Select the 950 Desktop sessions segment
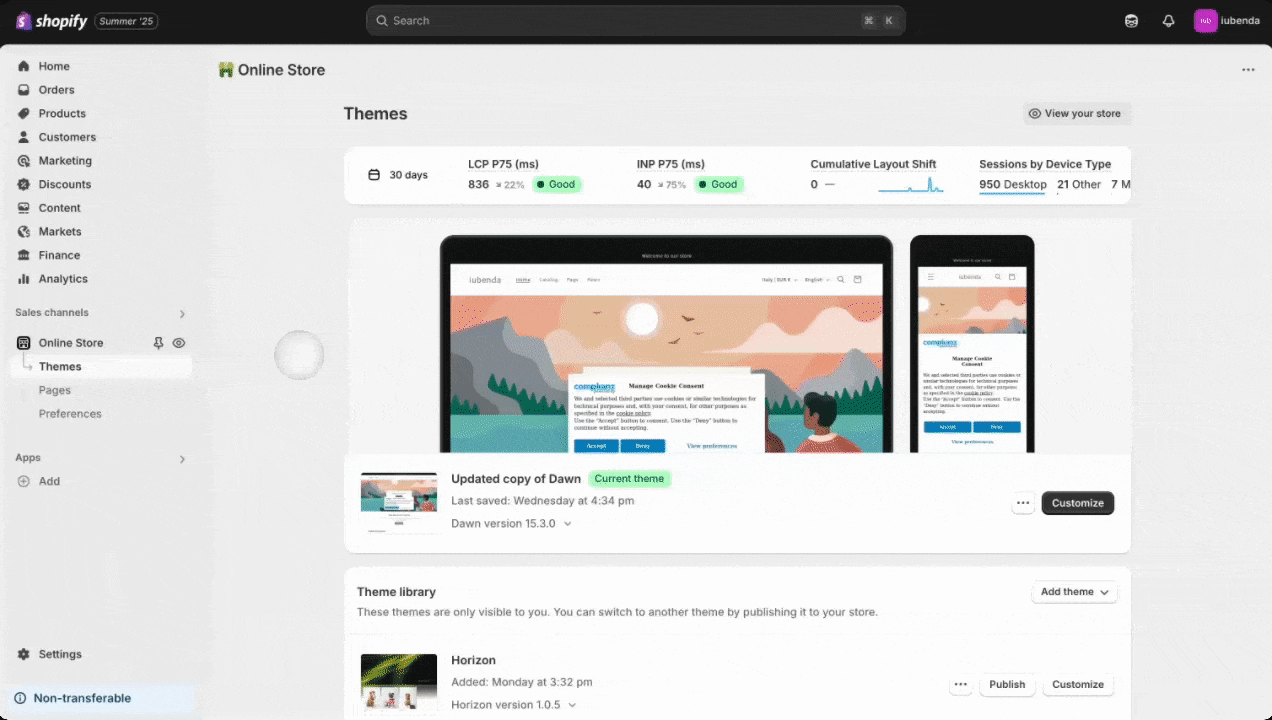 pos(1013,185)
